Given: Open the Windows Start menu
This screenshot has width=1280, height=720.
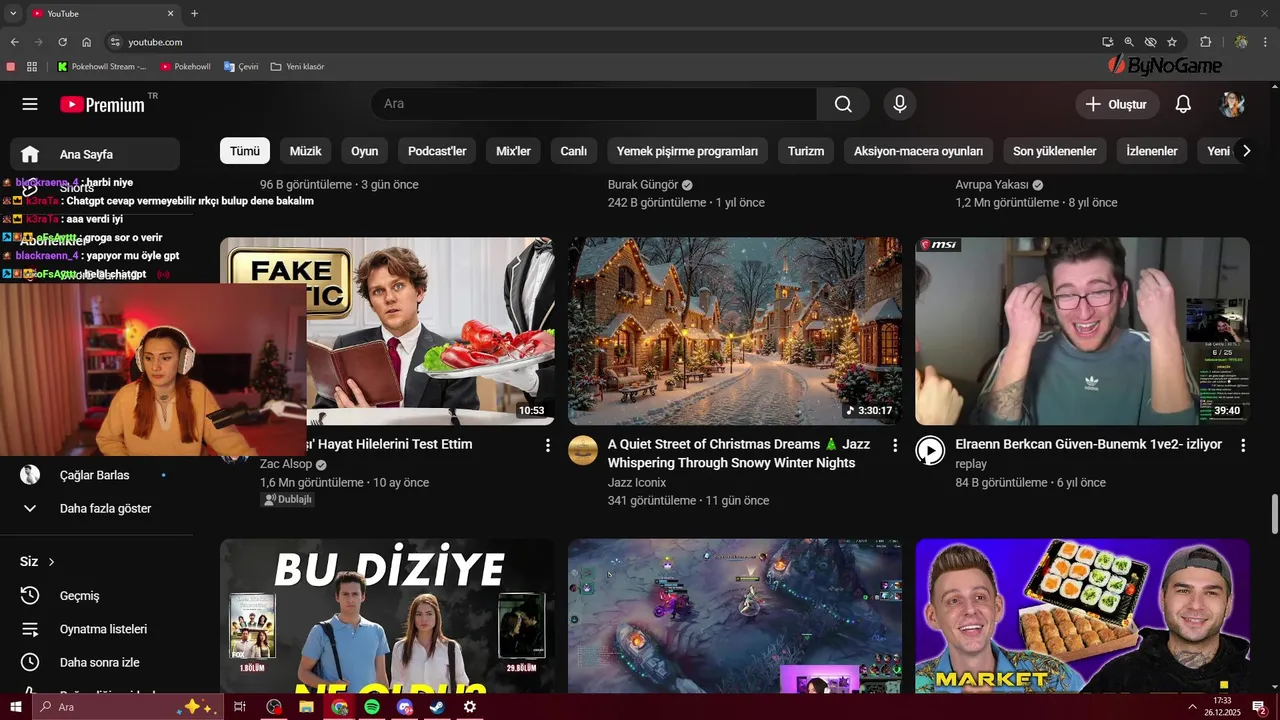Looking at the screenshot, I should 15,707.
